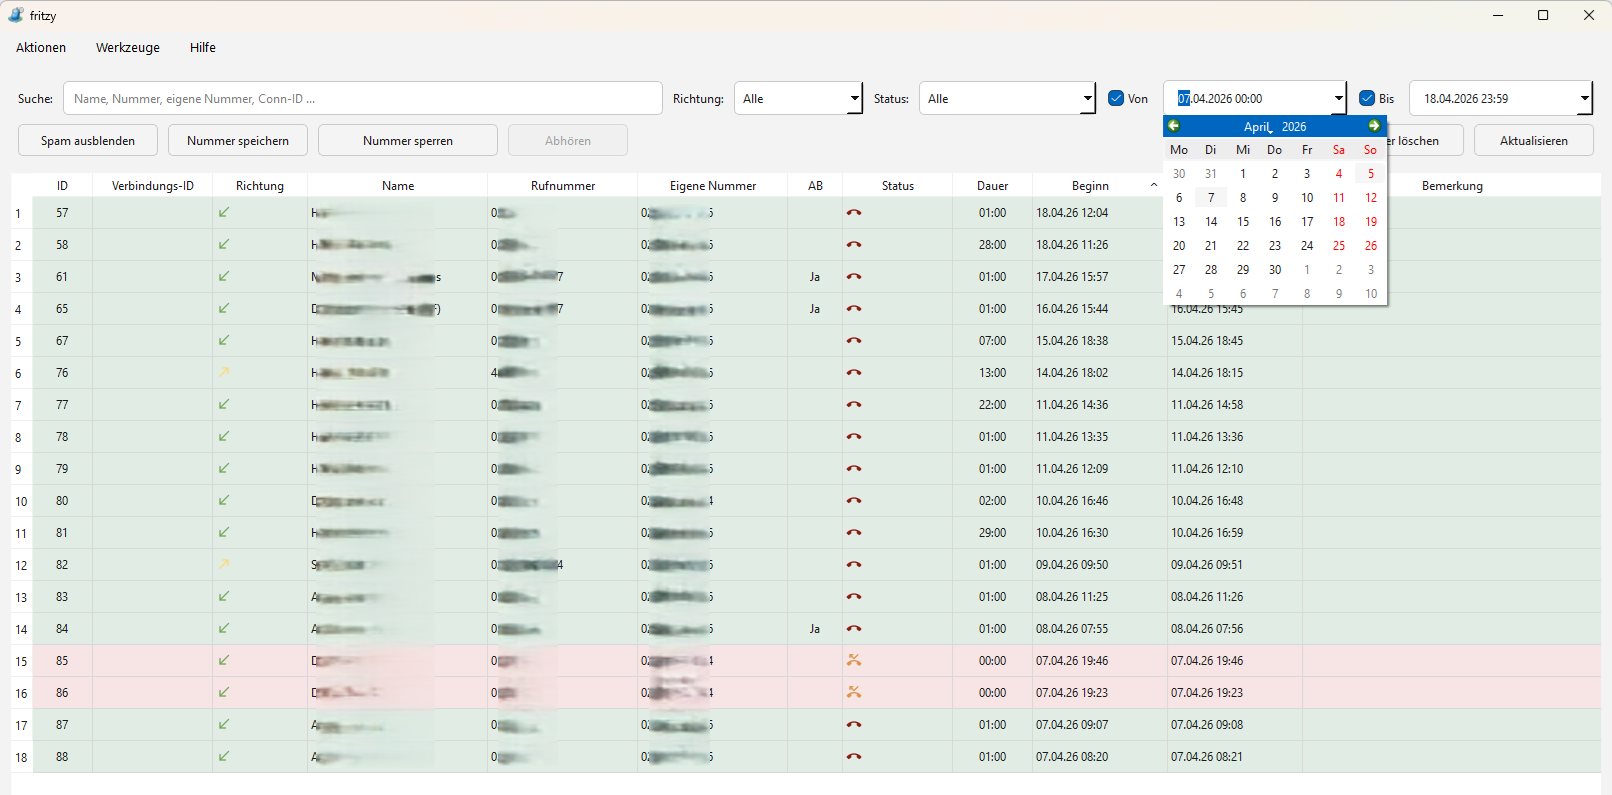Viewport: 1612px width, 795px height.
Task: Click the Suche search input field
Action: [x=363, y=98]
